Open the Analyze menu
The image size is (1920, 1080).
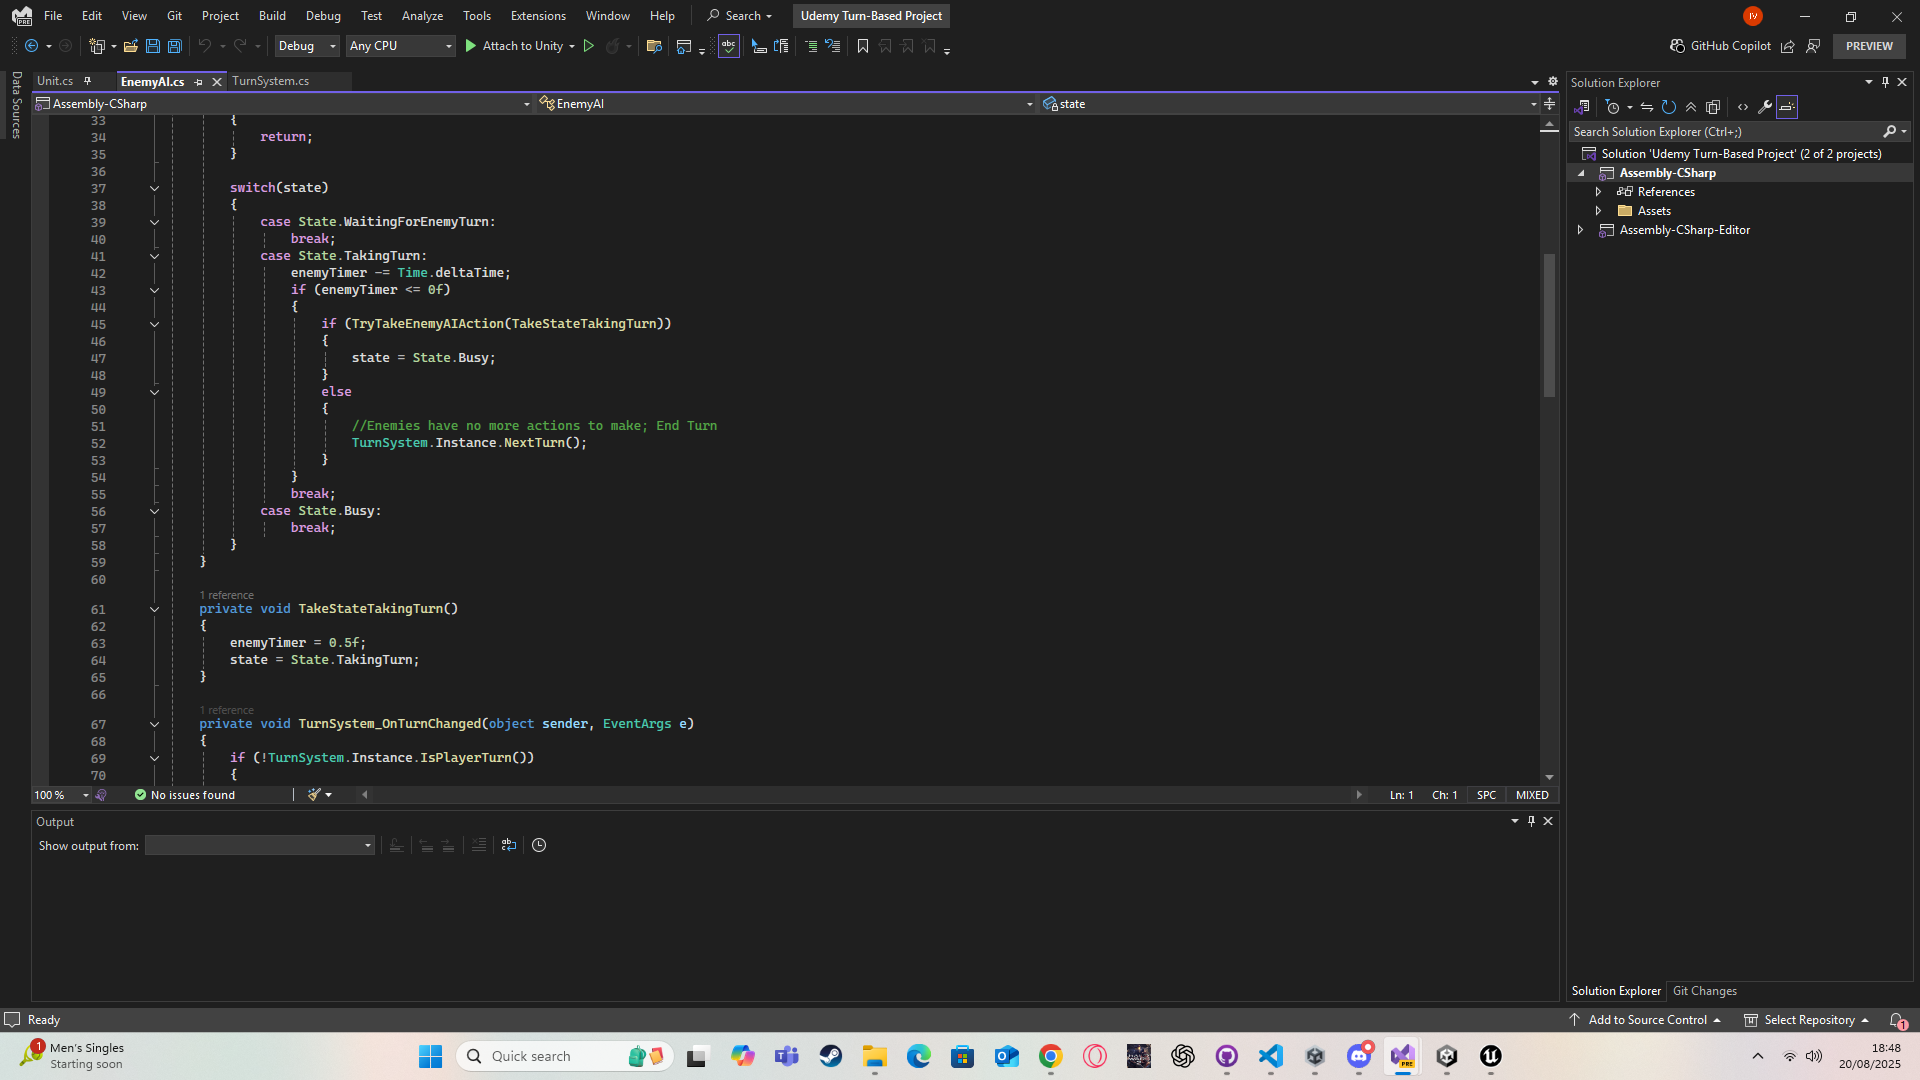point(422,16)
